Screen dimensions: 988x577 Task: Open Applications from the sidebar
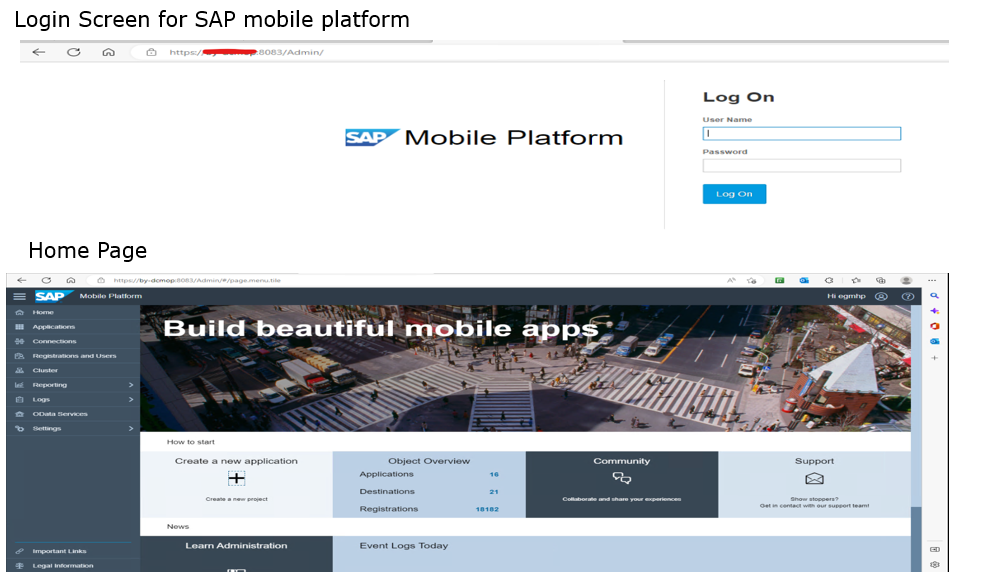(x=53, y=327)
